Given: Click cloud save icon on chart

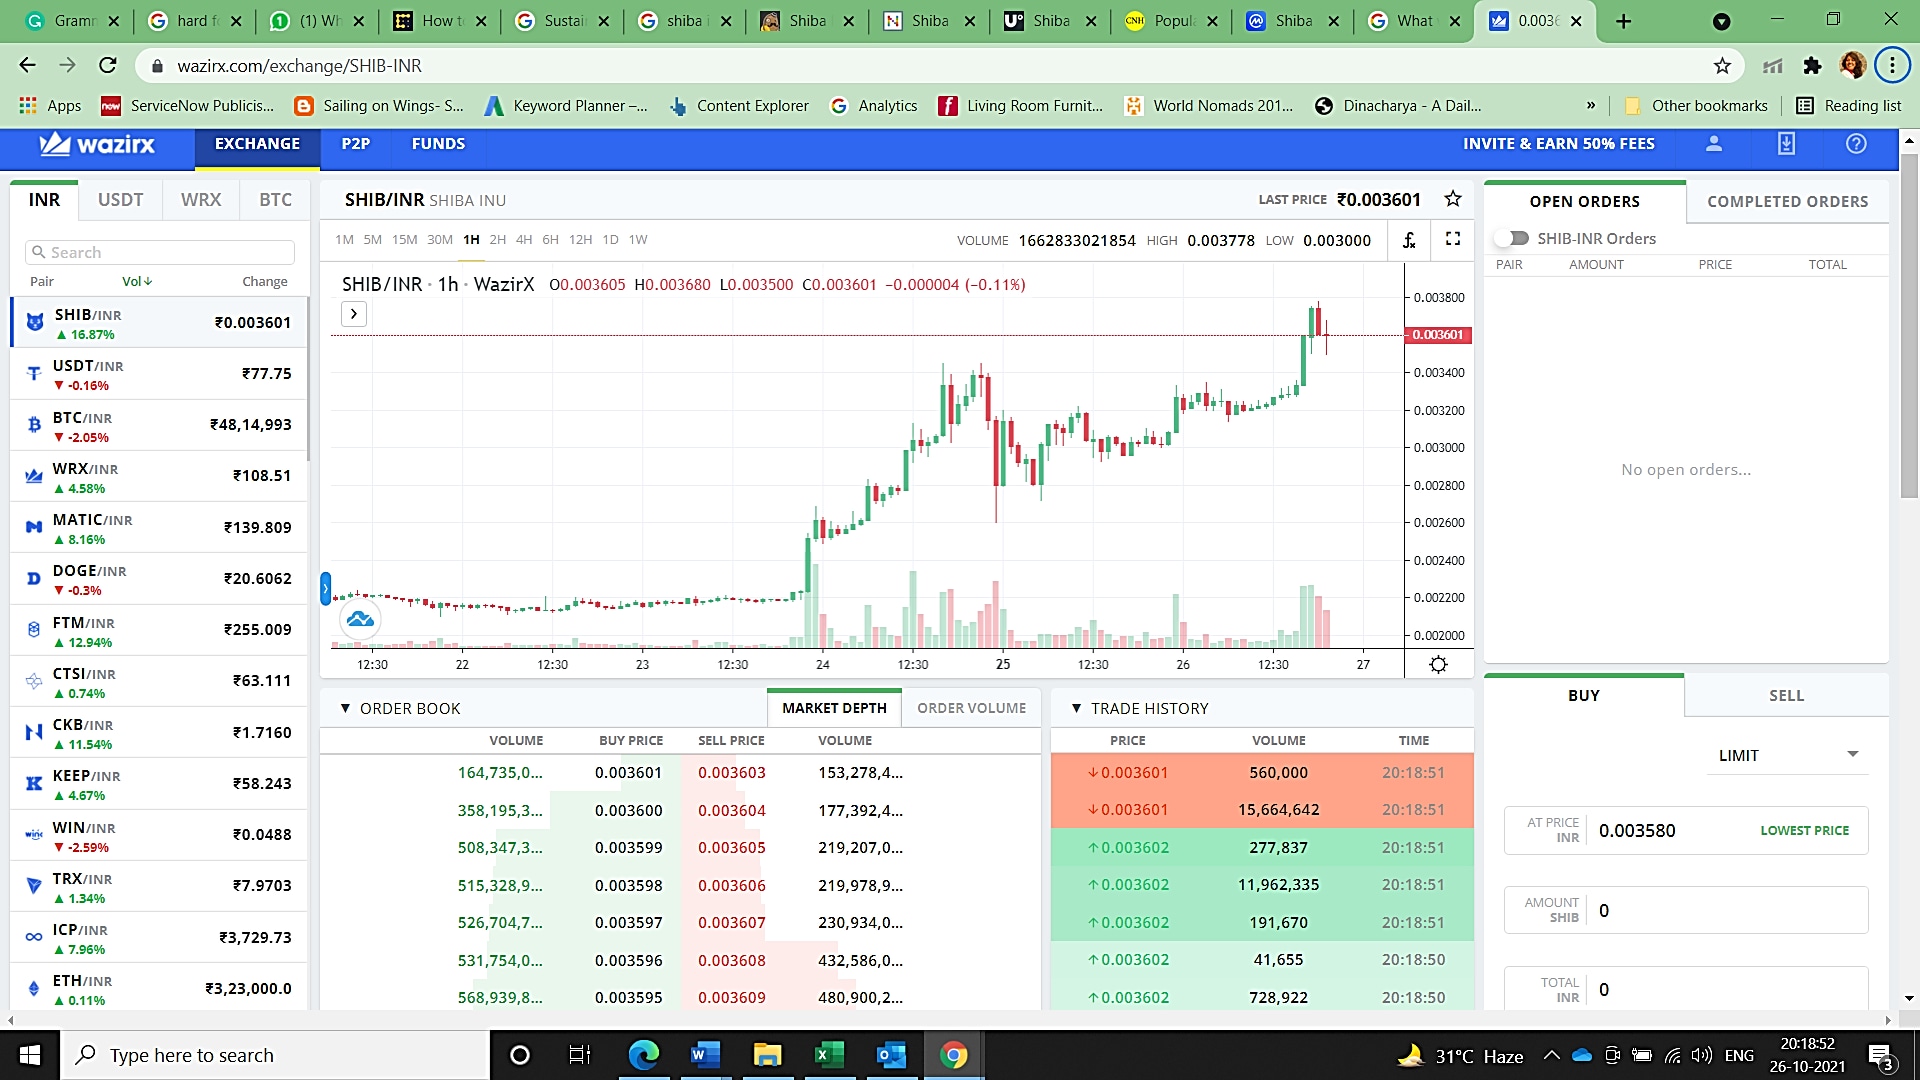Looking at the screenshot, I should coord(359,620).
